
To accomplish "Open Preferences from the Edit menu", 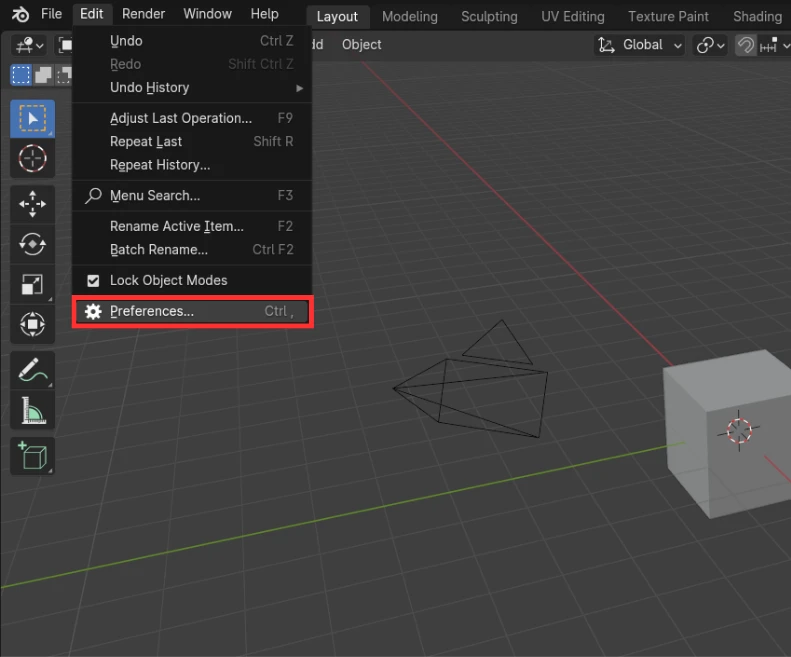I will (192, 311).
